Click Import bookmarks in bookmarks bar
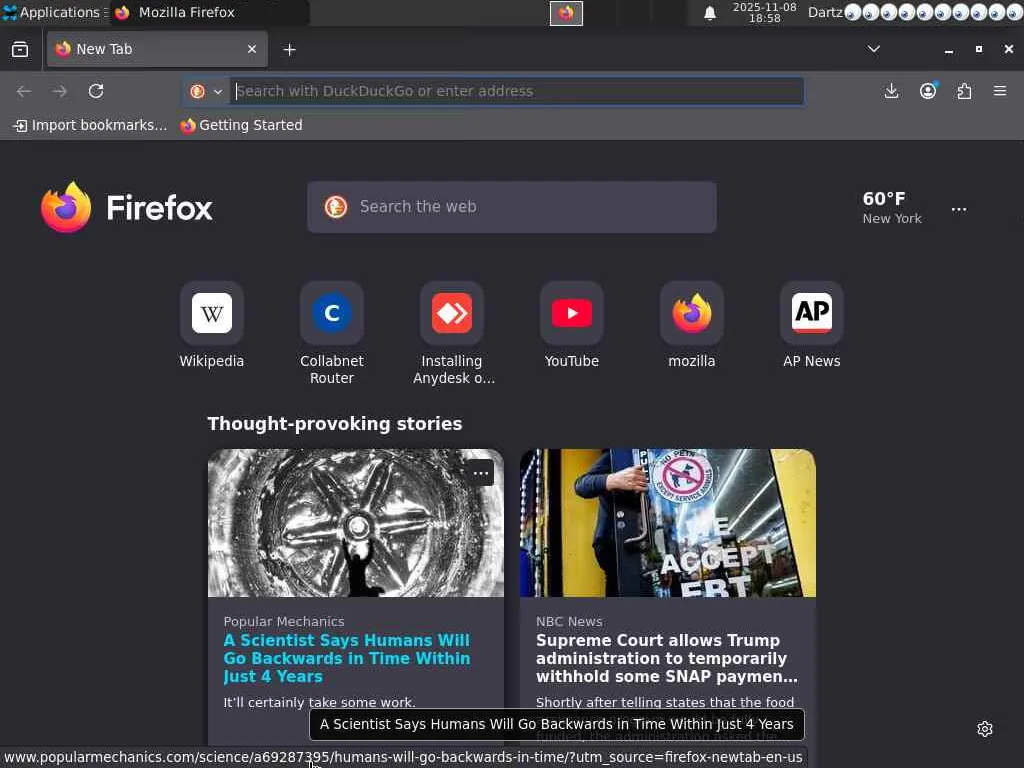Viewport: 1024px width, 768px height. click(x=90, y=125)
